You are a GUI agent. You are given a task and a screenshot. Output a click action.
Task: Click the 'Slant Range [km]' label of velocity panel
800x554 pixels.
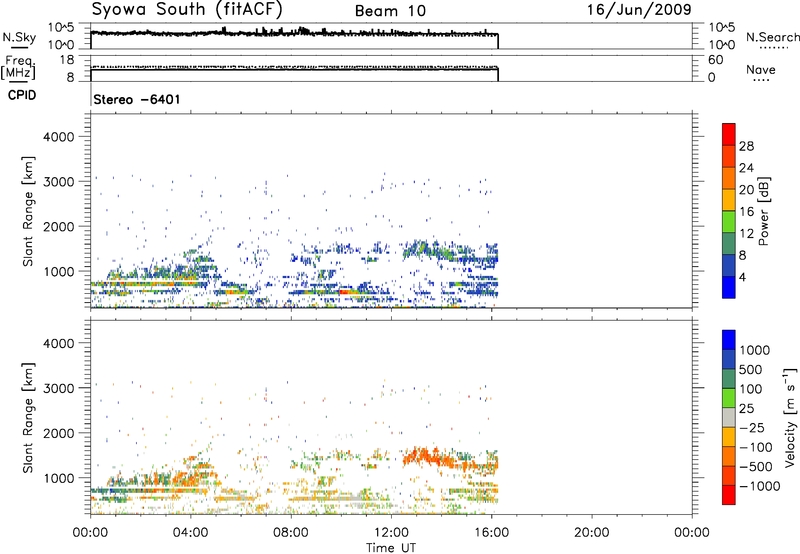(28, 418)
